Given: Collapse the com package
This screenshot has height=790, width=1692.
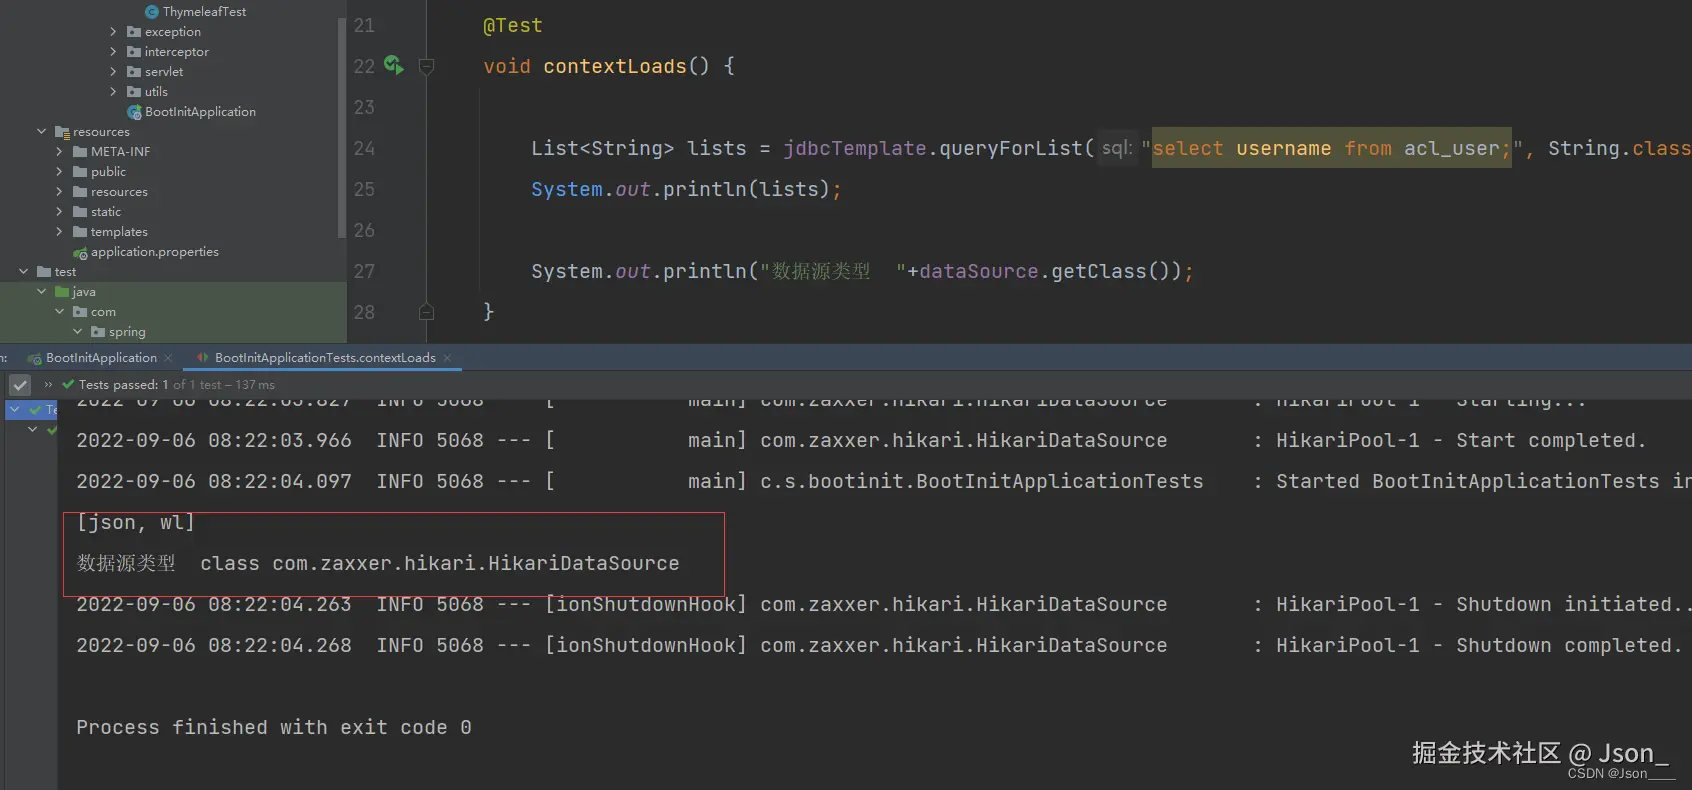Looking at the screenshot, I should pos(59,311).
